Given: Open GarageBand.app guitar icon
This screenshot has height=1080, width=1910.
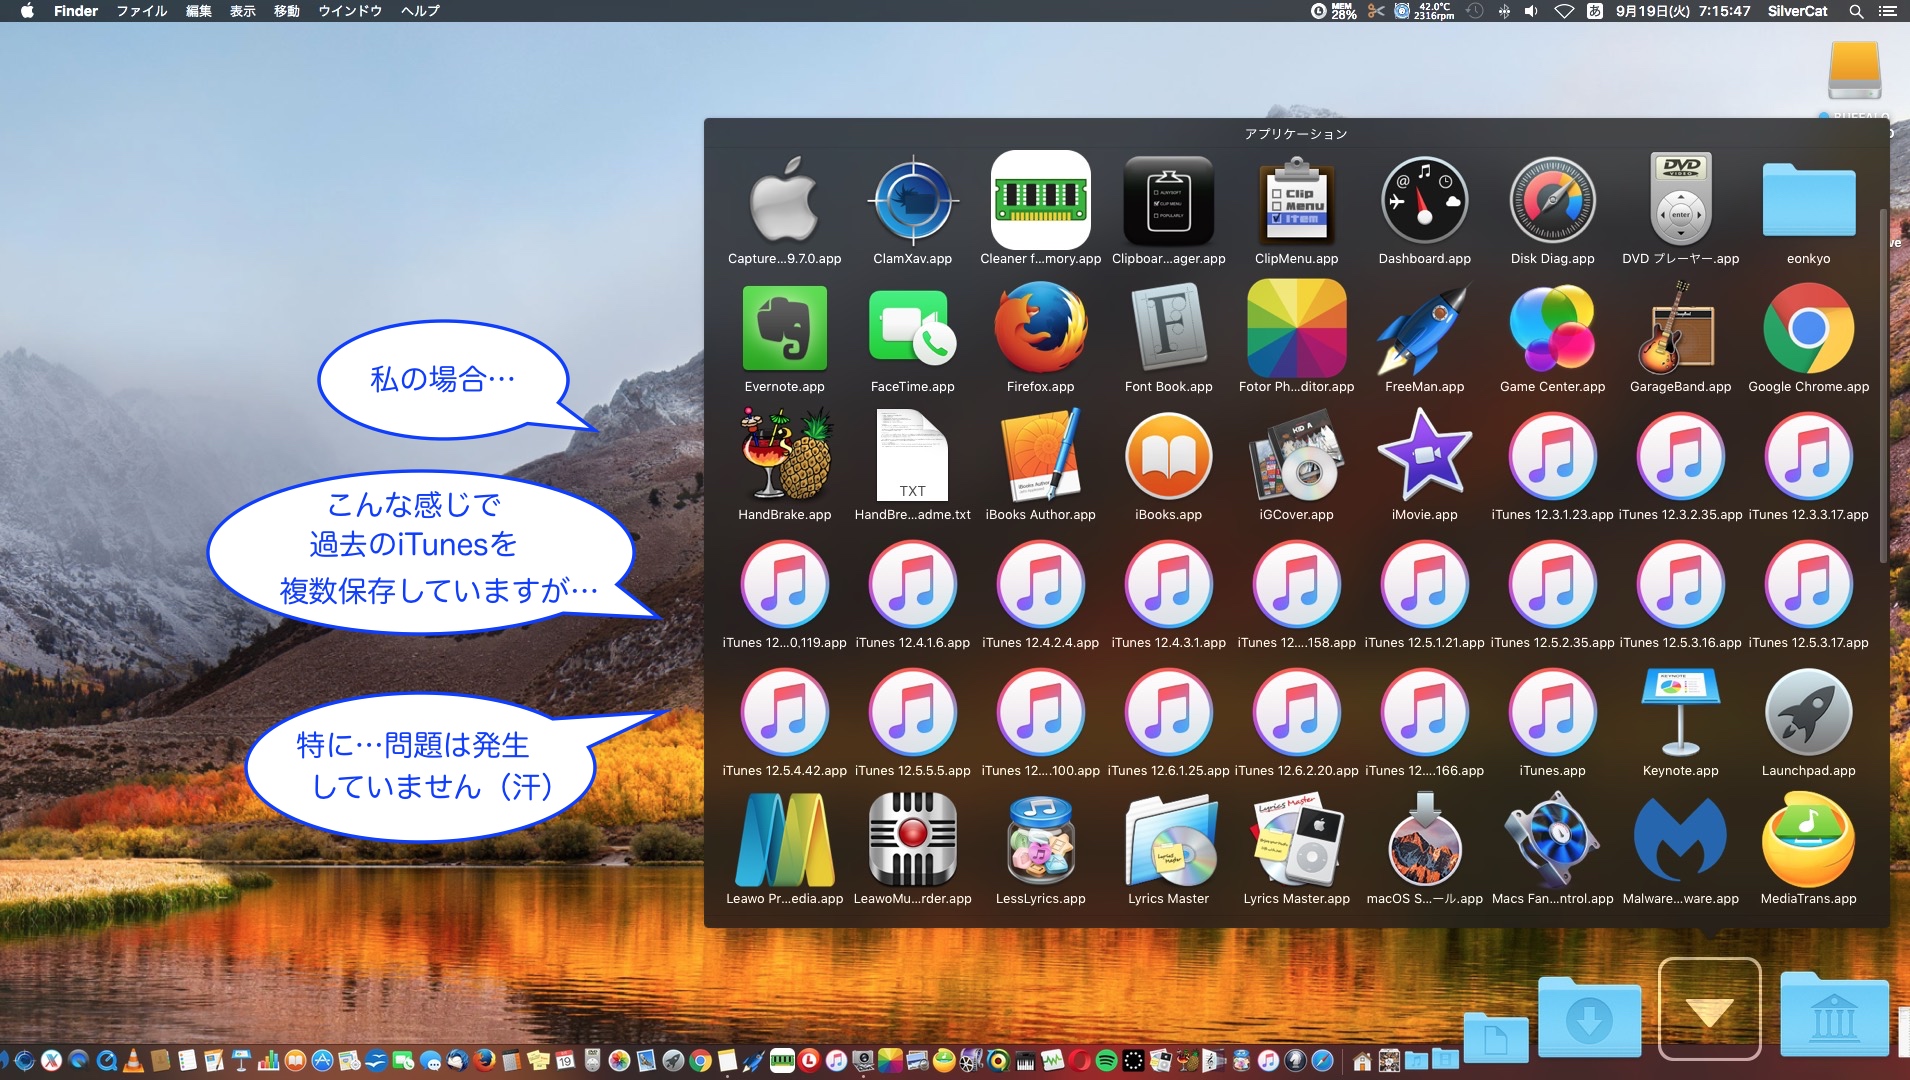Looking at the screenshot, I should pyautogui.click(x=1680, y=329).
